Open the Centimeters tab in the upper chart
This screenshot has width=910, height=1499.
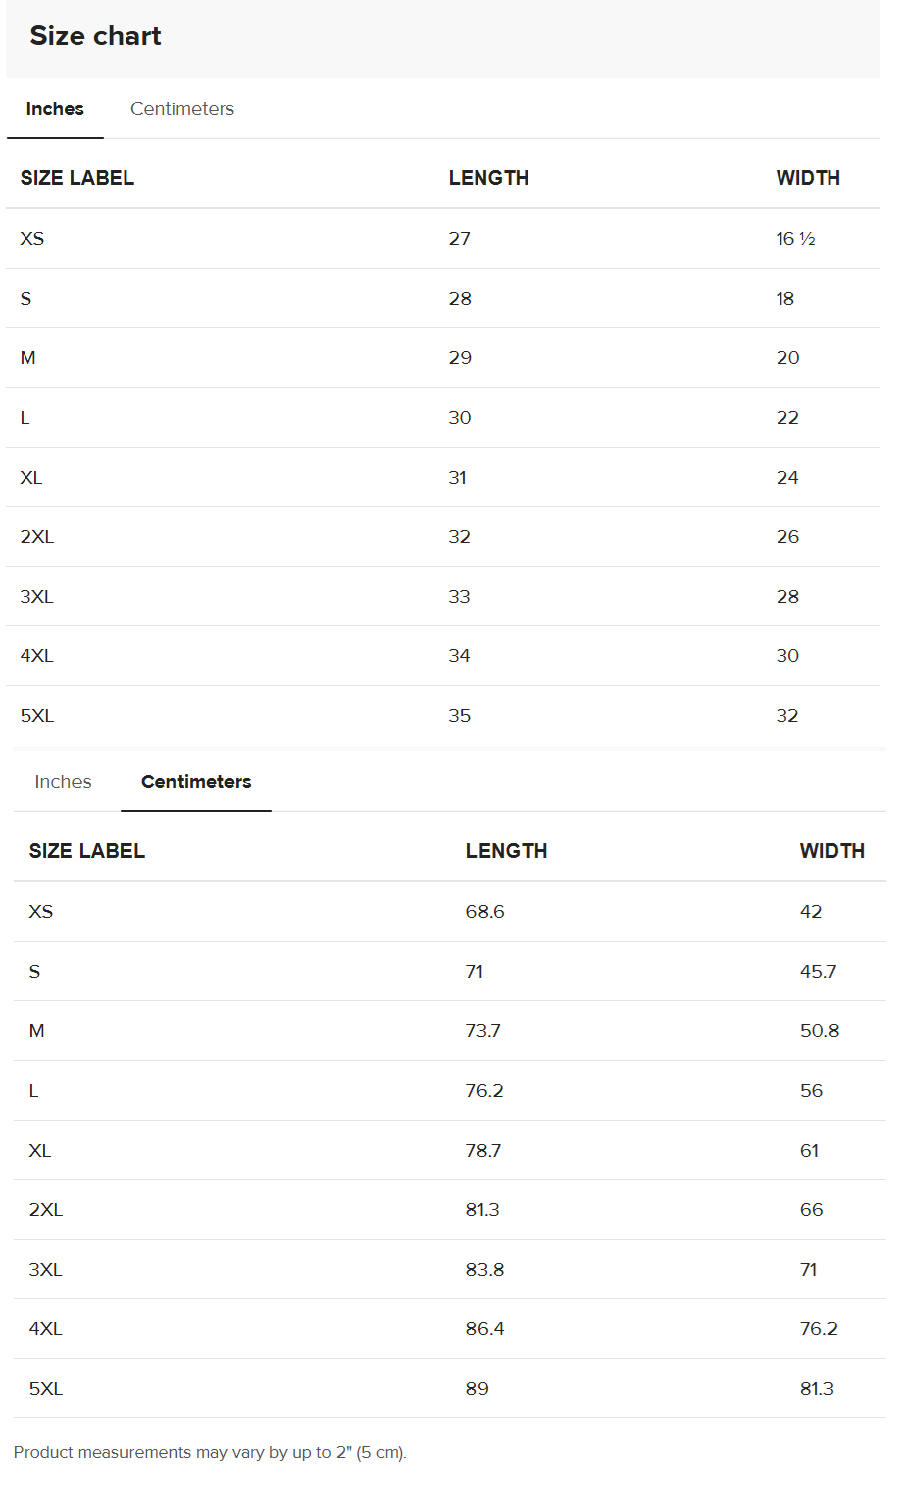click(x=182, y=109)
